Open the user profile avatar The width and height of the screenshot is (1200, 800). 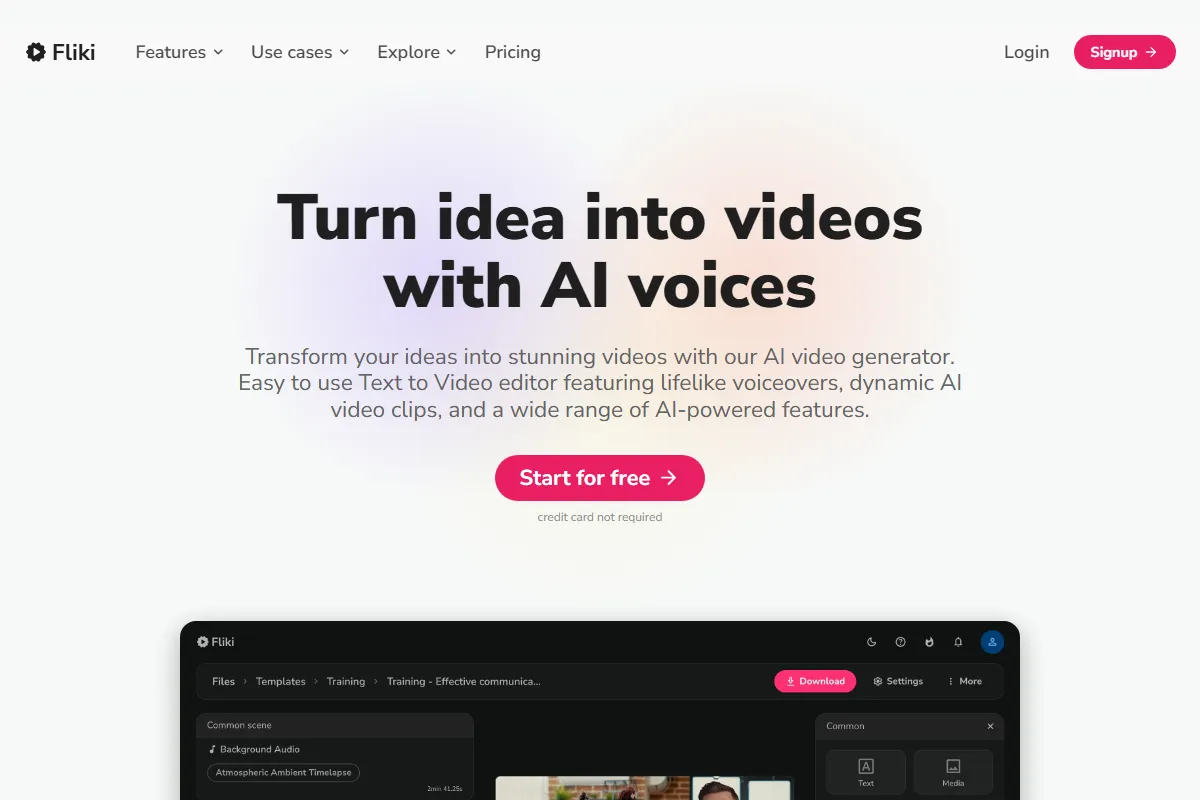[992, 642]
